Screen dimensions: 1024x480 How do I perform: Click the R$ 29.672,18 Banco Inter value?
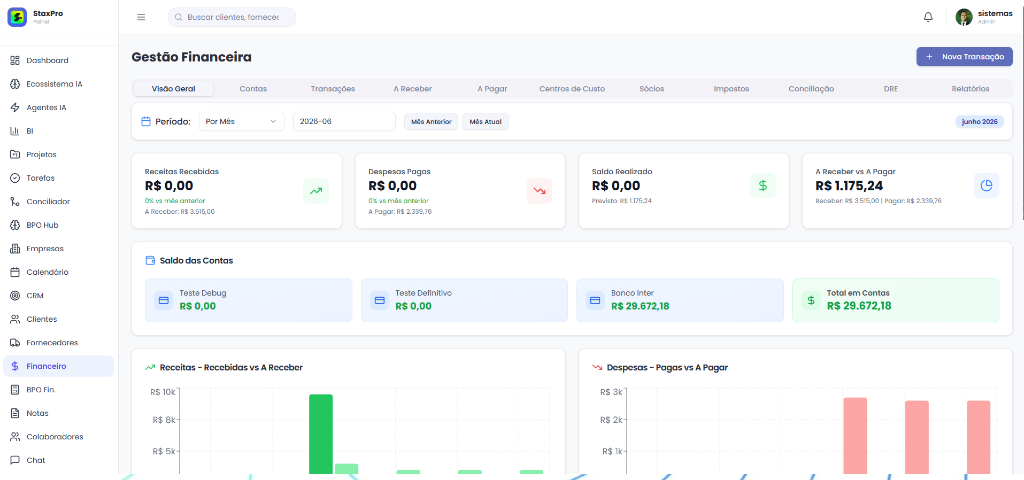[x=640, y=306]
